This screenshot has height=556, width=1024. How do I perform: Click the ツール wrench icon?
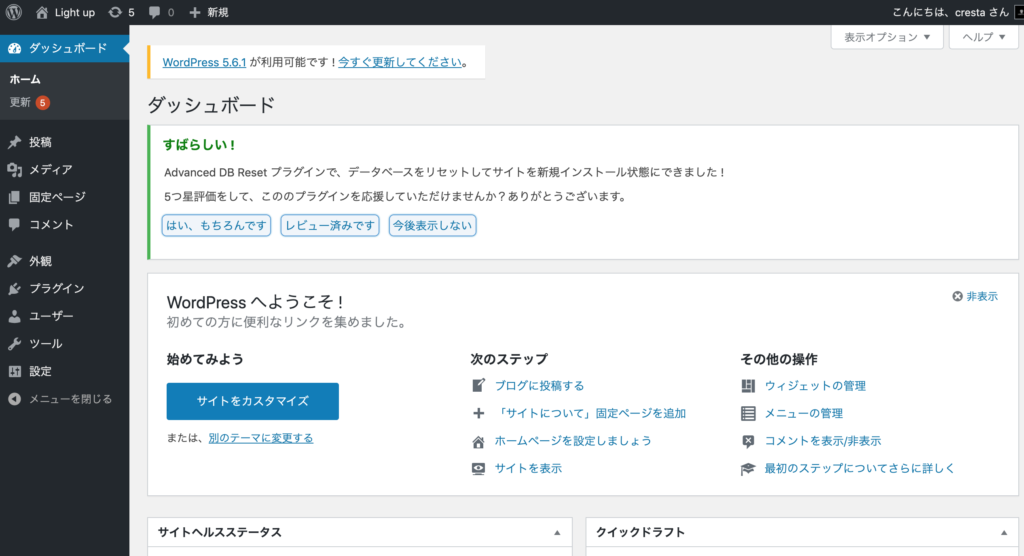tap(14, 344)
